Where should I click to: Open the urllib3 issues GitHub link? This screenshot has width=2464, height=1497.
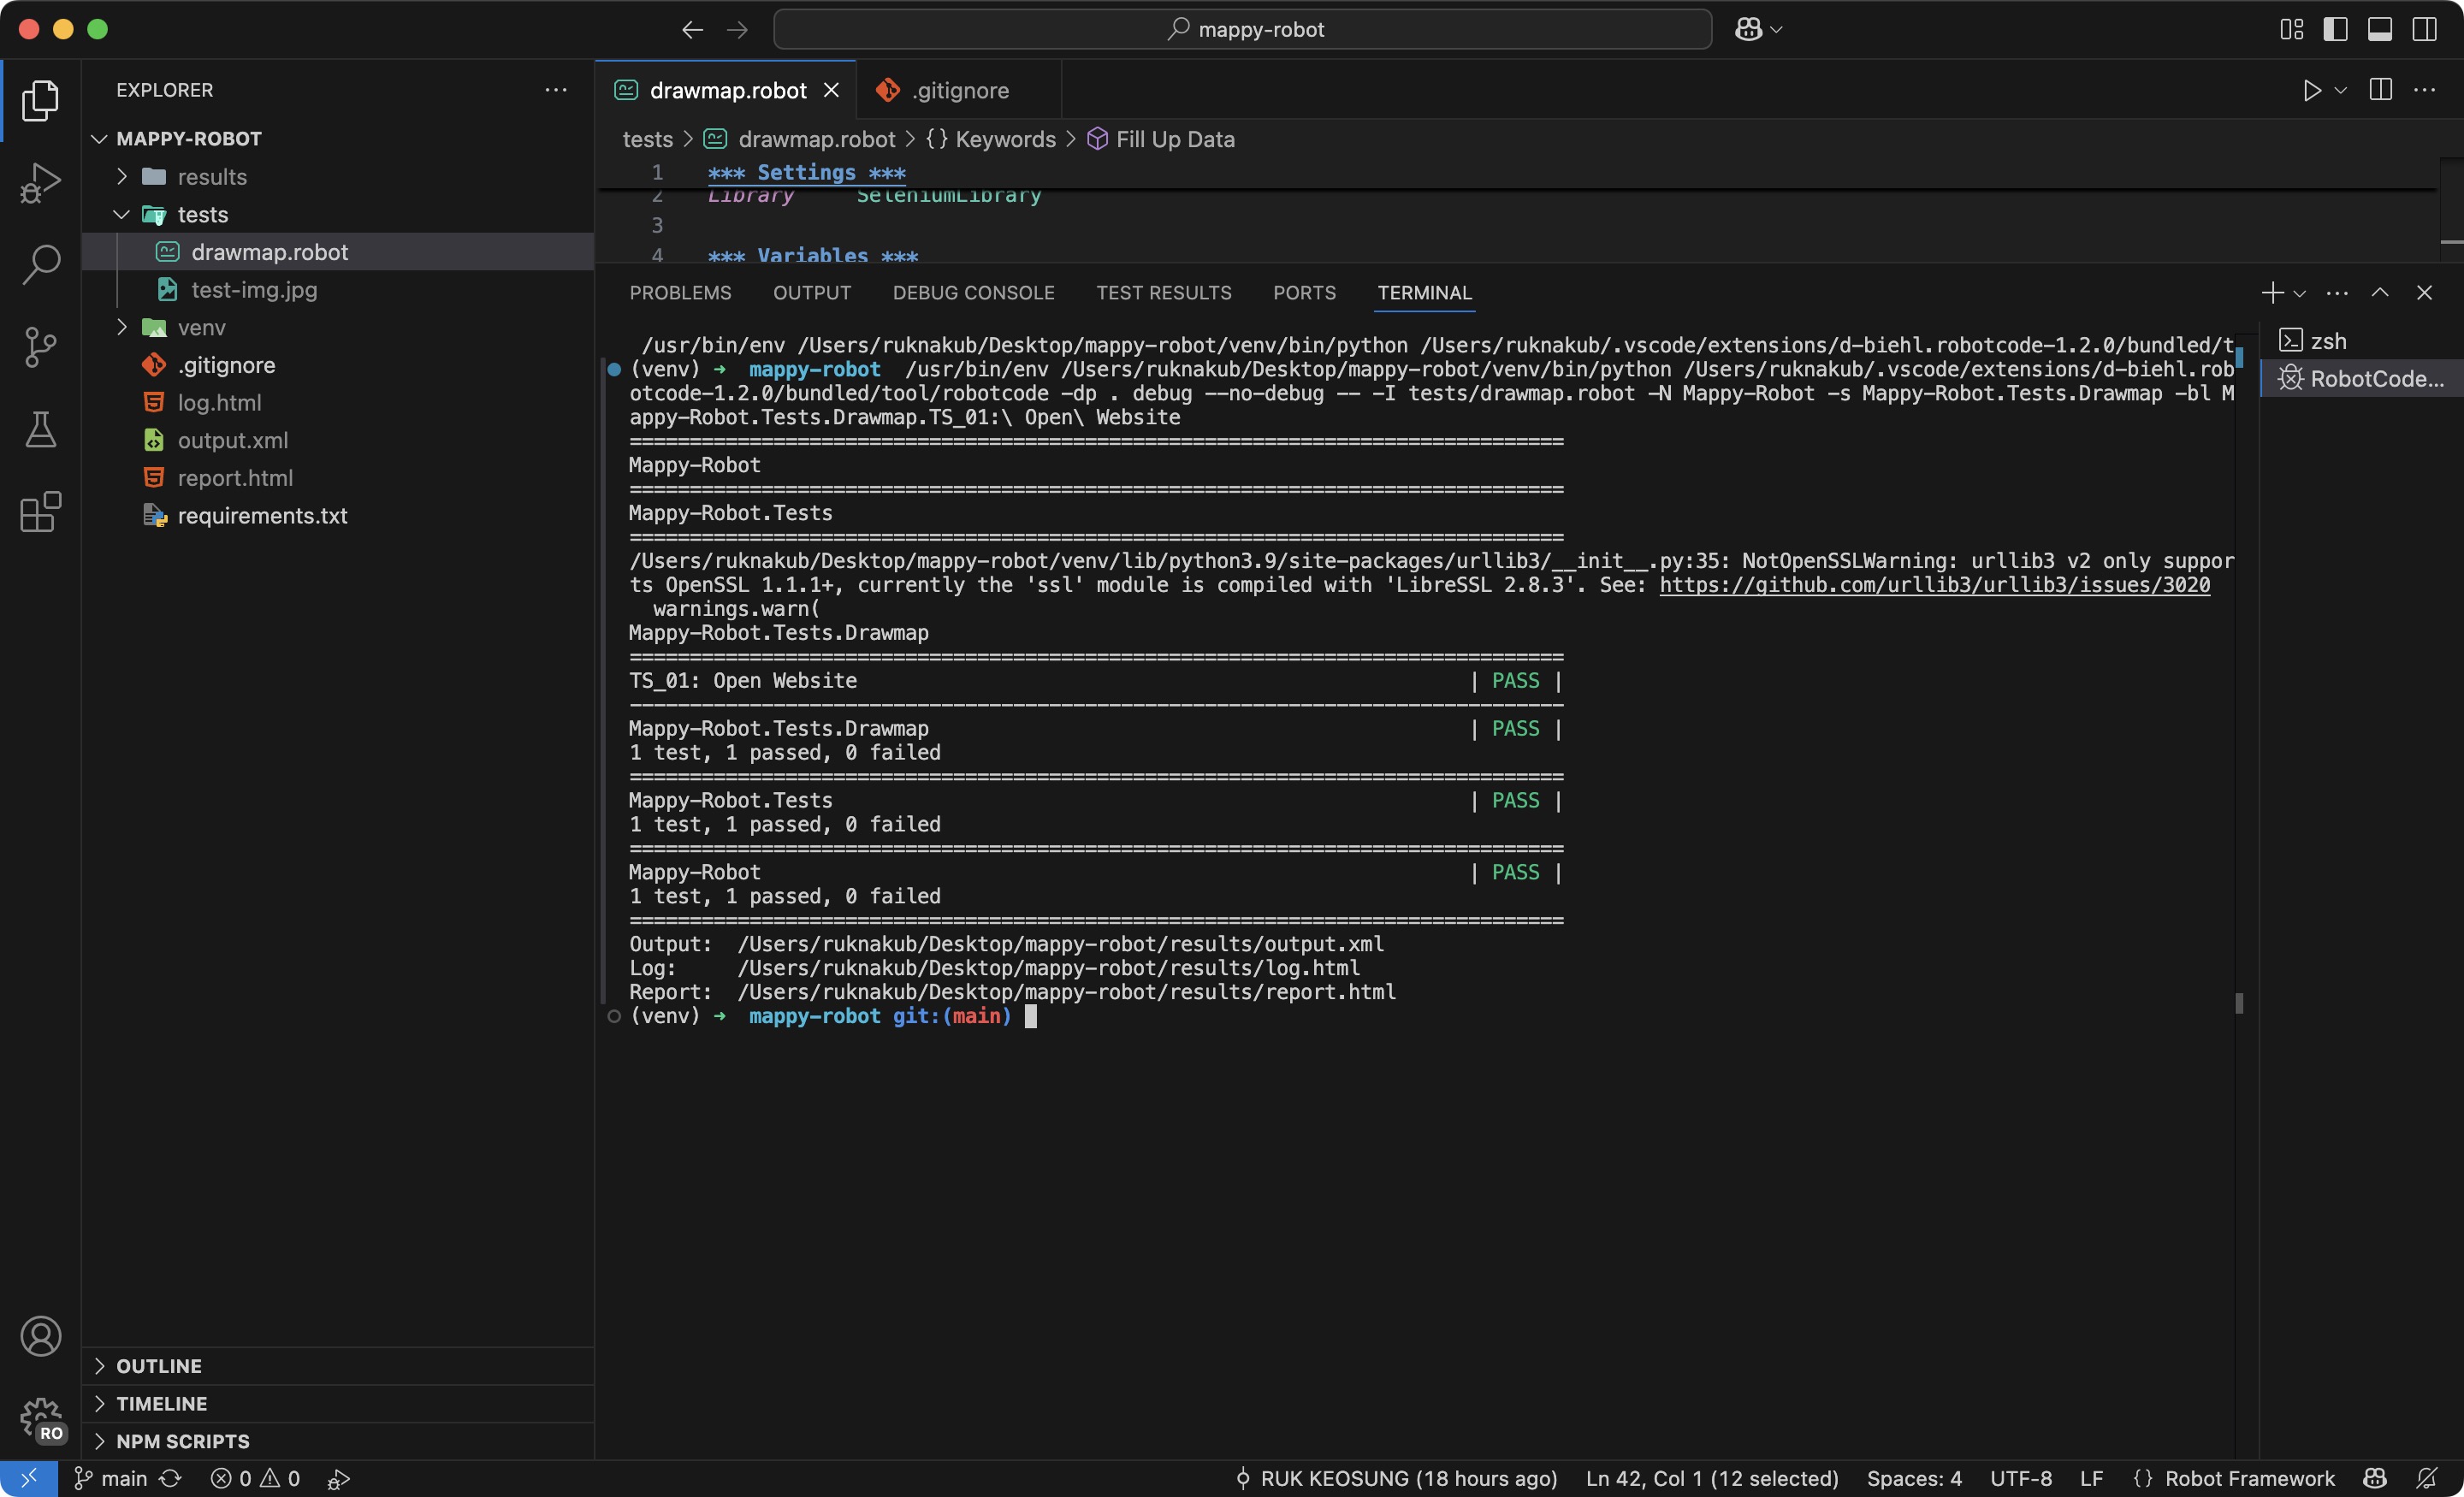tap(1934, 585)
